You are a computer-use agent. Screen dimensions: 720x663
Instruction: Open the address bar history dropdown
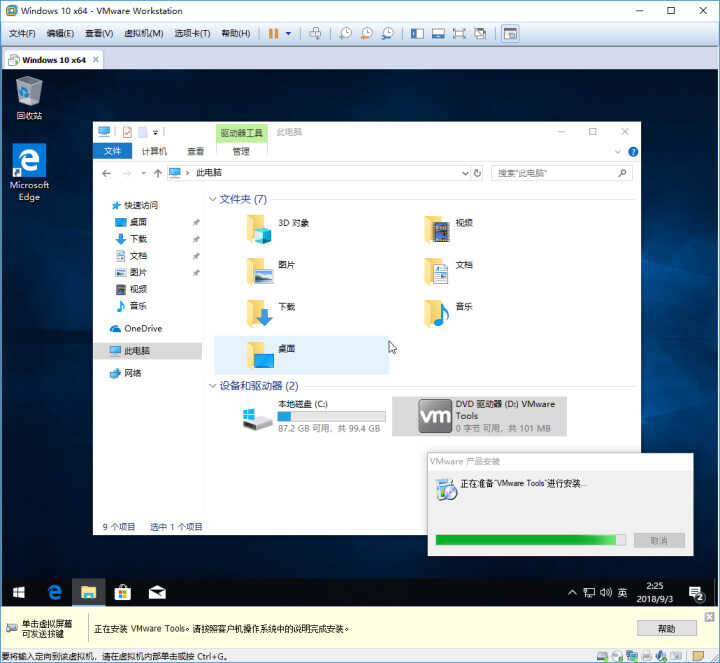(465, 173)
